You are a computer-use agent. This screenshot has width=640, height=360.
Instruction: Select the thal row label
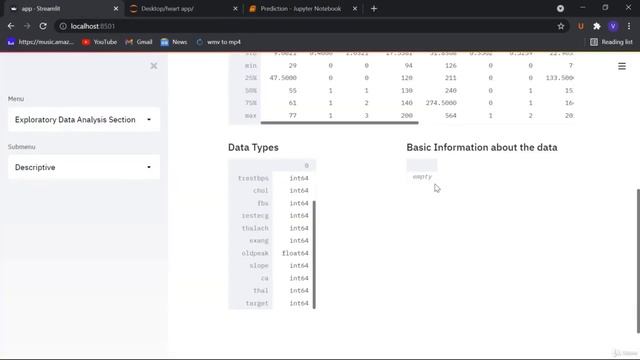(x=260, y=291)
